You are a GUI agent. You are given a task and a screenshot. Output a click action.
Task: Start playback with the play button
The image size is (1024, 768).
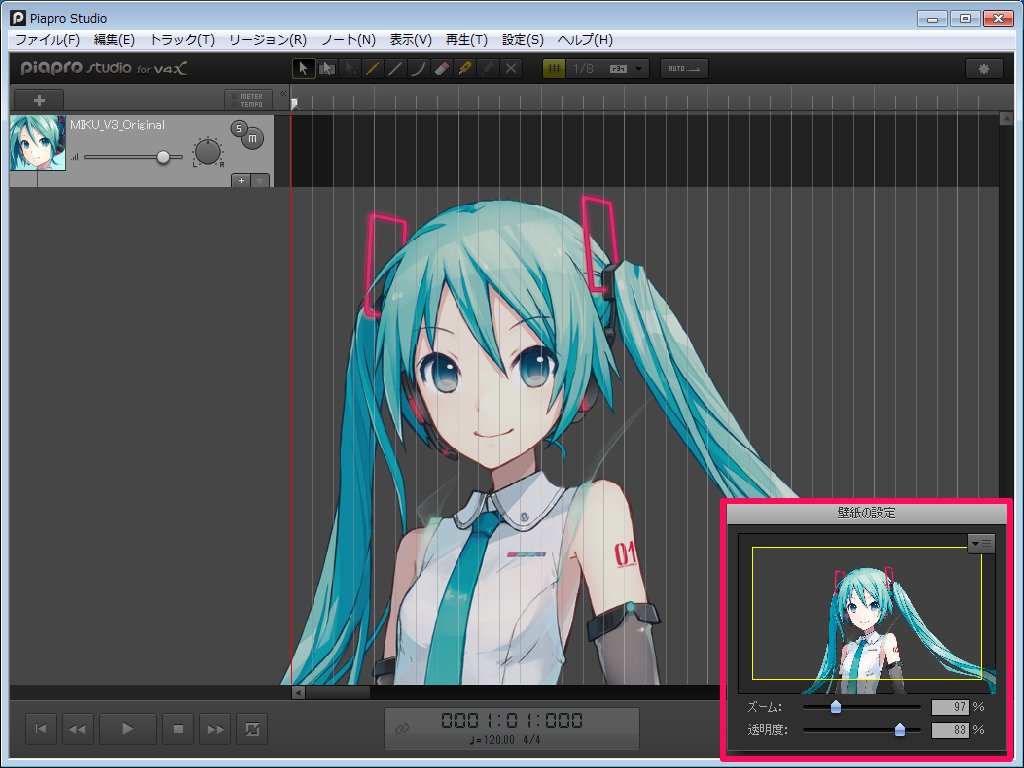pos(127,729)
